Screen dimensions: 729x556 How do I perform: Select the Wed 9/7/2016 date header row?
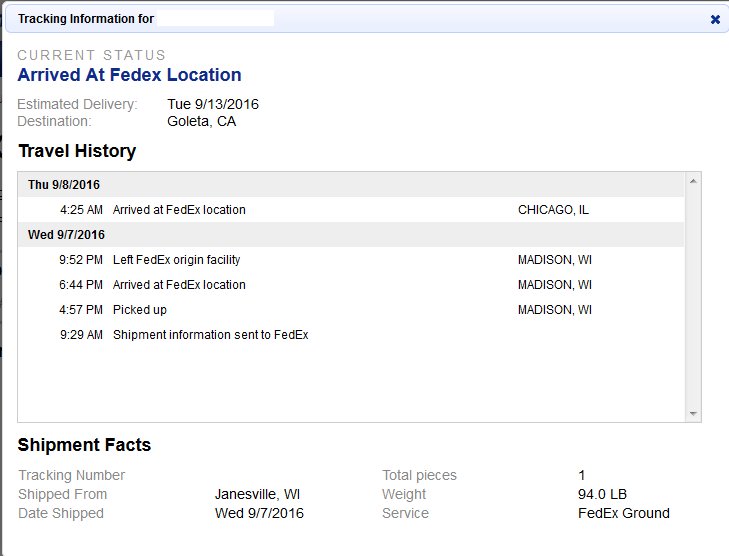coord(351,235)
